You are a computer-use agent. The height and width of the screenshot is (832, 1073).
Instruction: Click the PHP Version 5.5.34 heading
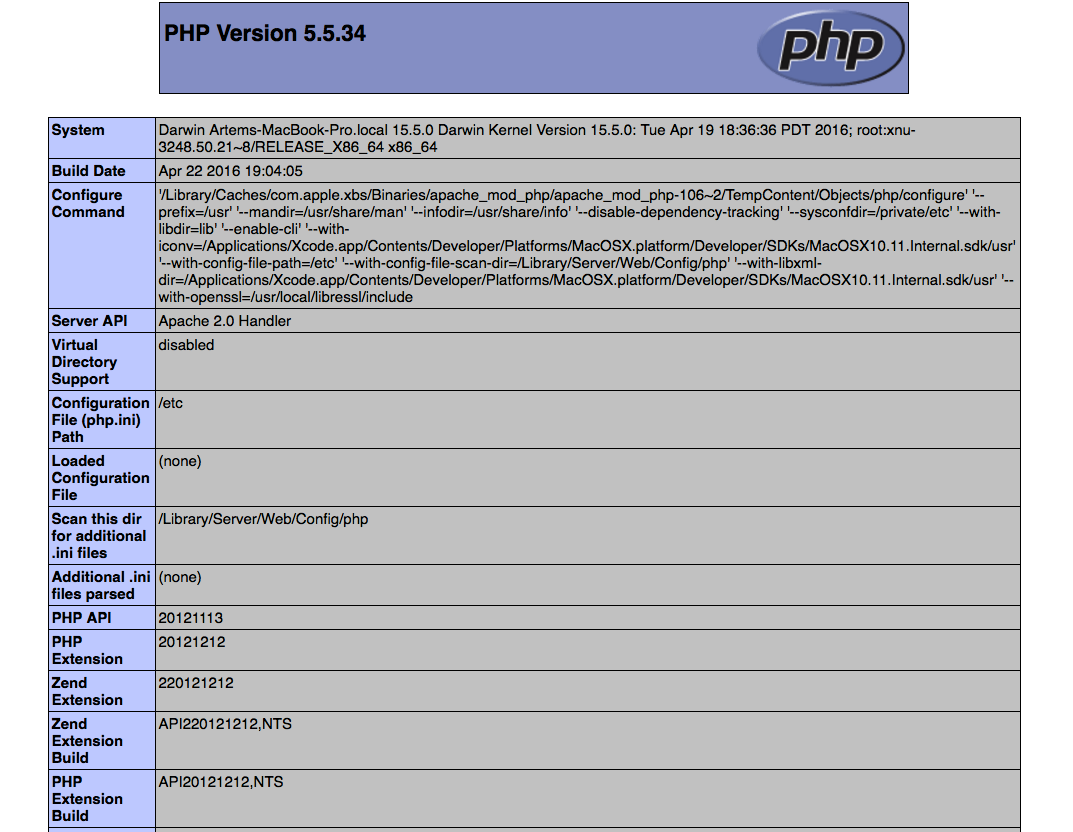tap(265, 33)
